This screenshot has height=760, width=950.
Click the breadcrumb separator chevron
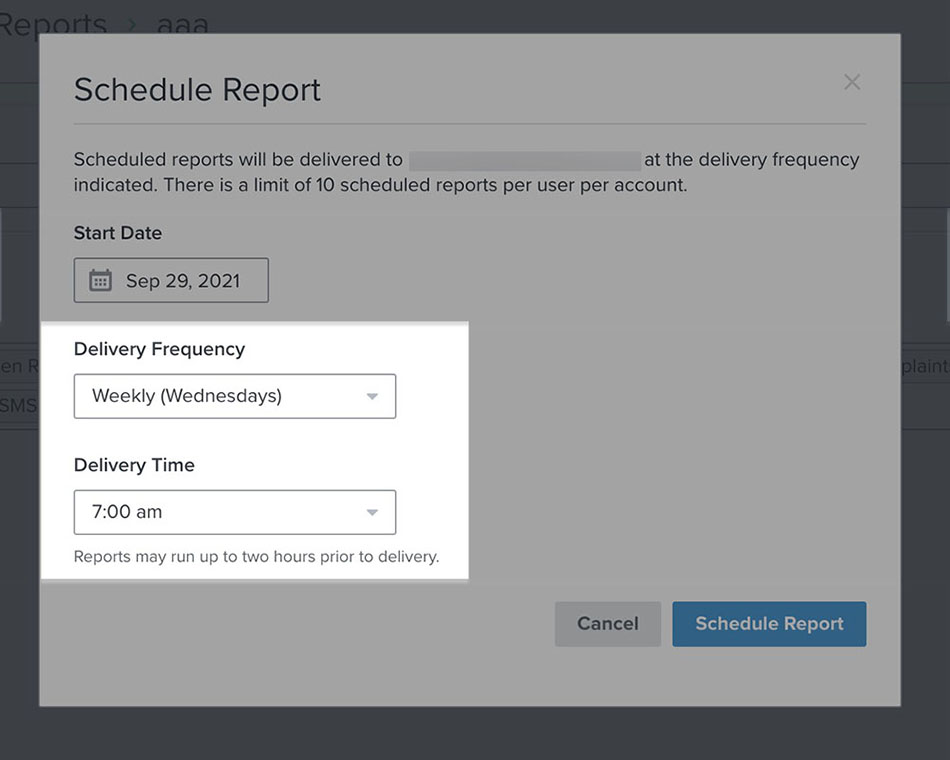click(132, 24)
